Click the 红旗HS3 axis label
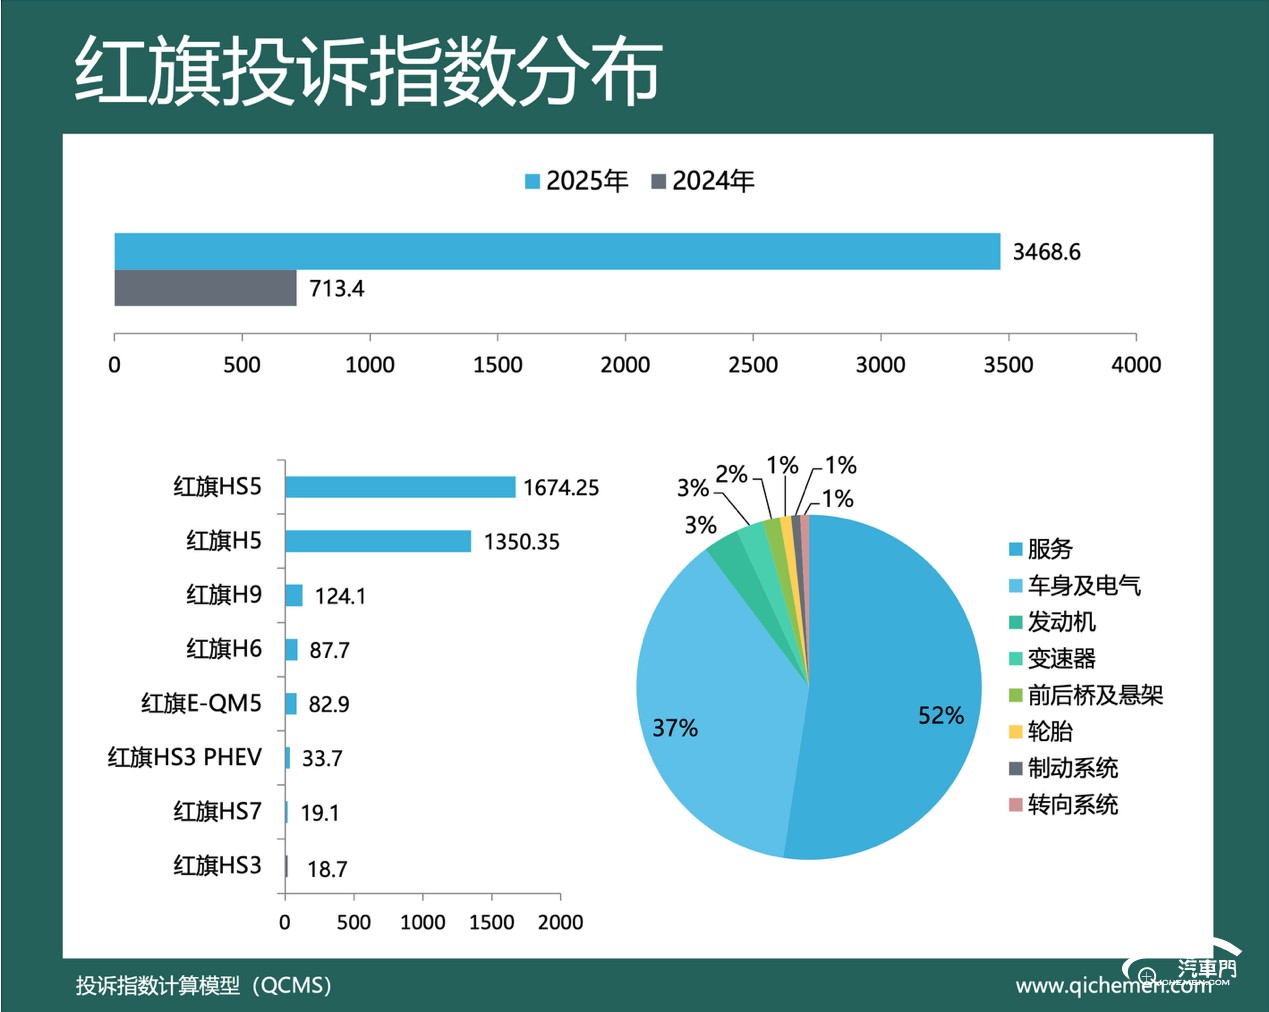Screen dimensions: 1269x1012 [x=217, y=865]
